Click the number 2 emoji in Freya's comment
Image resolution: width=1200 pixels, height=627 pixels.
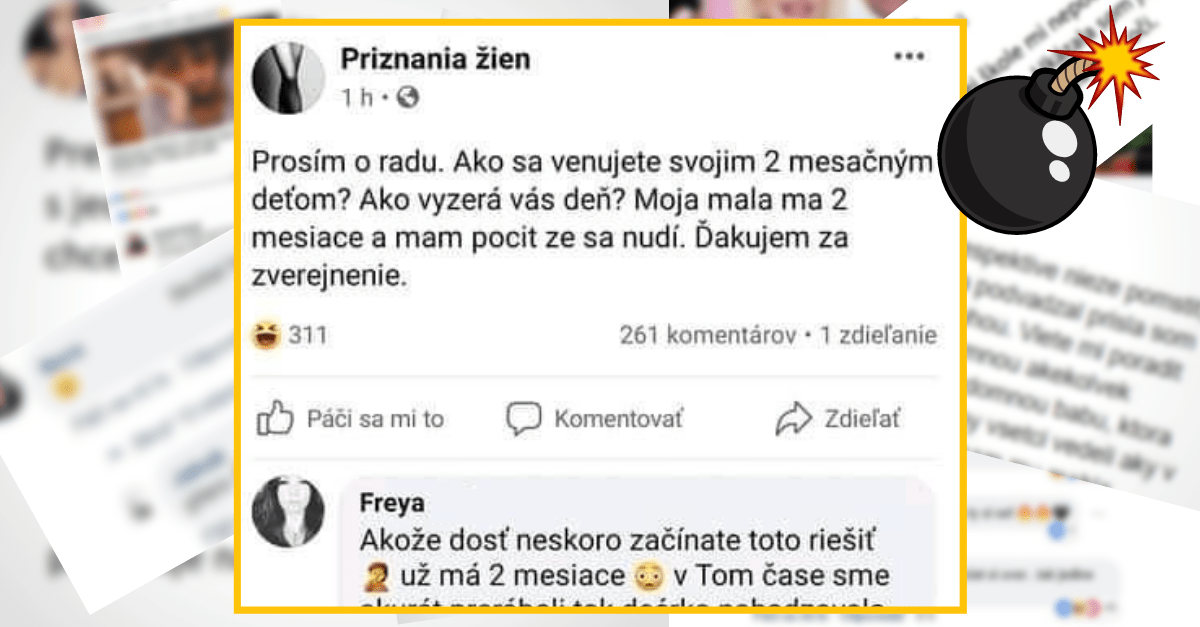click(375, 575)
